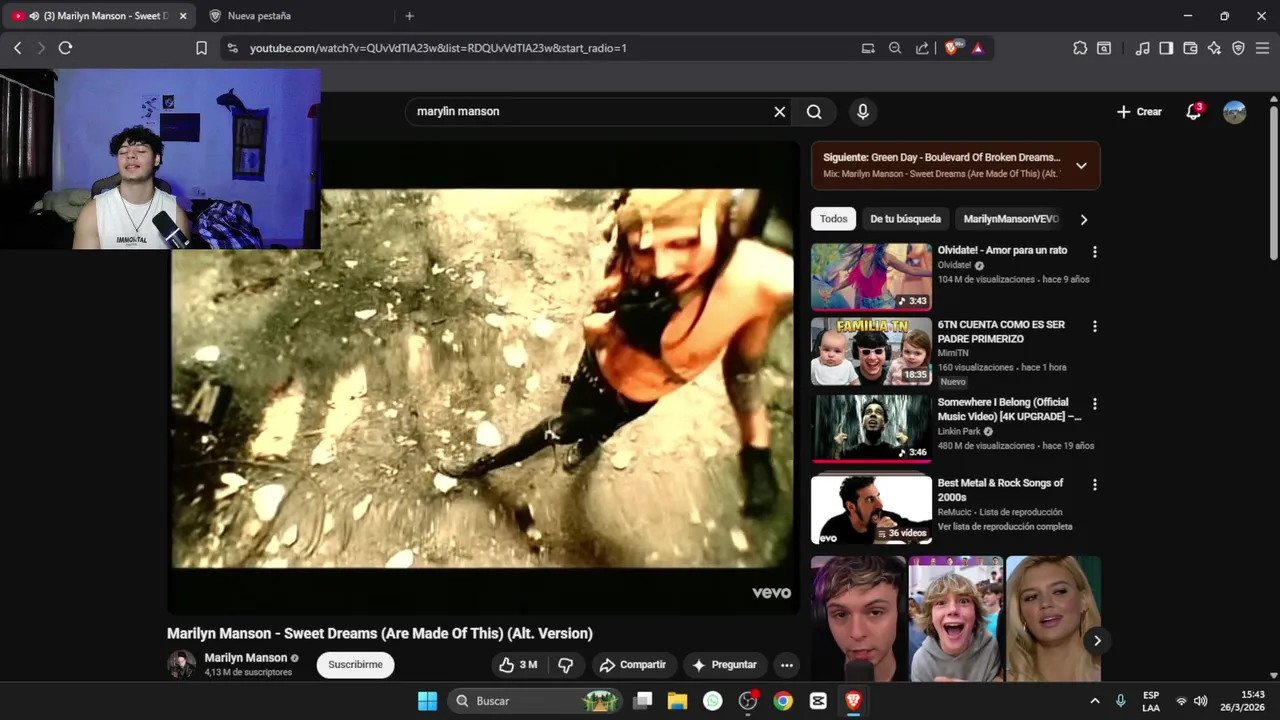
Task: Expand the Siguiente mix queue panel
Action: [1081, 166]
